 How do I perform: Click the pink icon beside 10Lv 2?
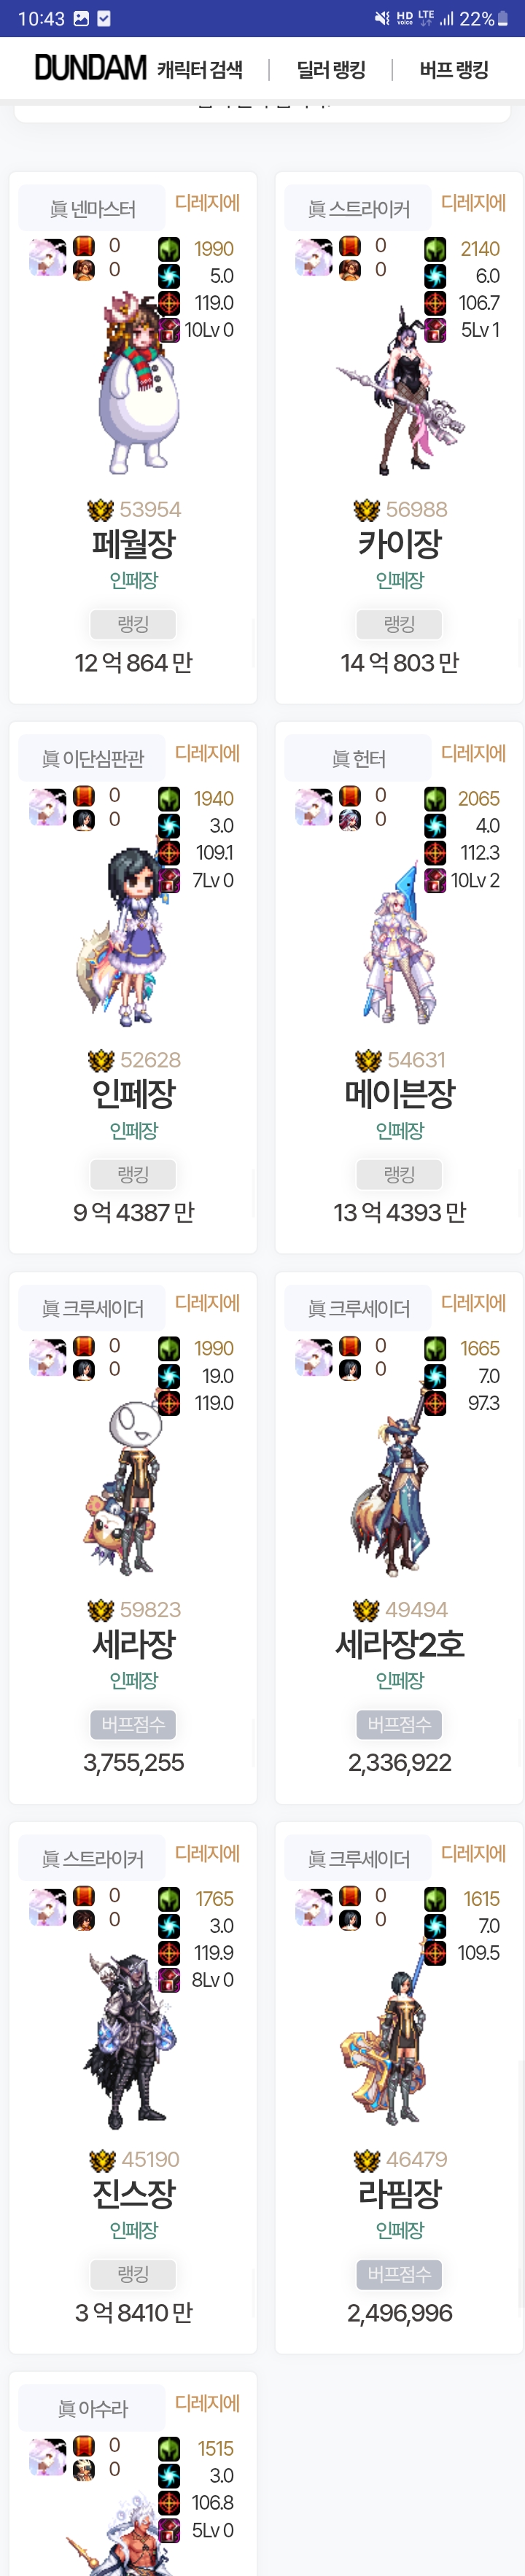[435, 880]
